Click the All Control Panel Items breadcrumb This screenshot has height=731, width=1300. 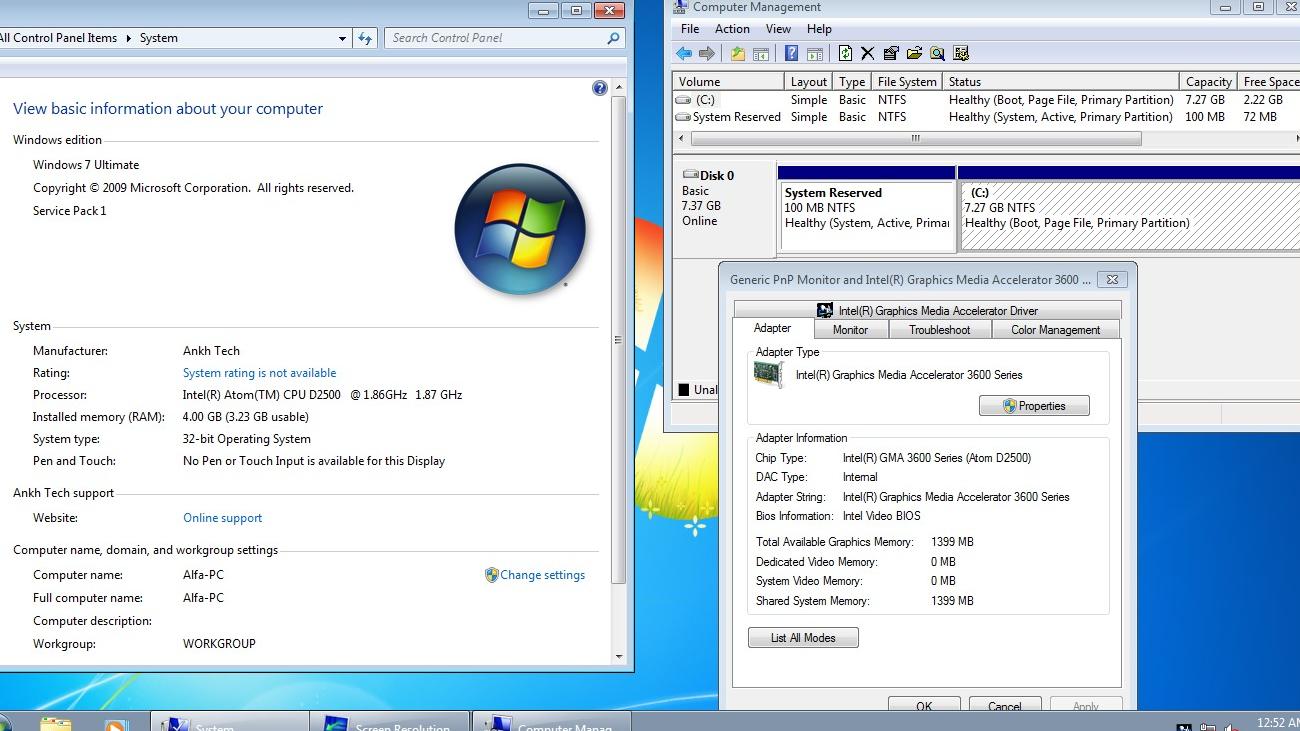click(58, 38)
